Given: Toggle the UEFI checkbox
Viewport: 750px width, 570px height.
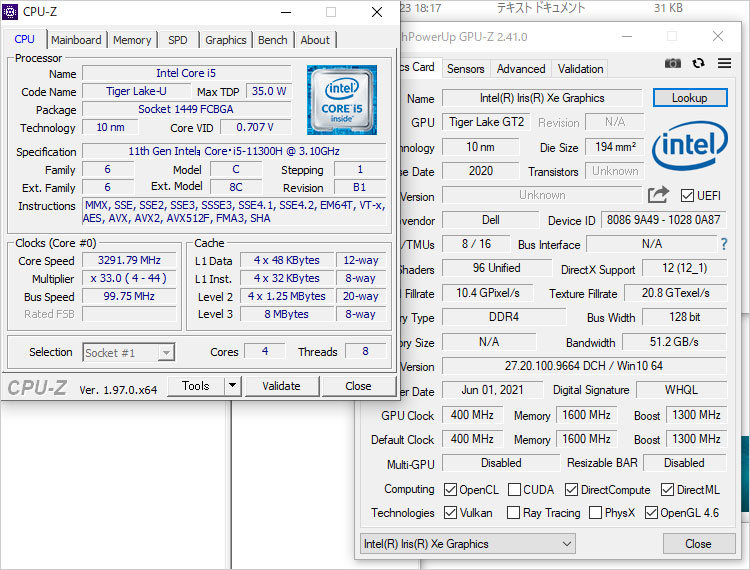Looking at the screenshot, I should pos(687,196).
